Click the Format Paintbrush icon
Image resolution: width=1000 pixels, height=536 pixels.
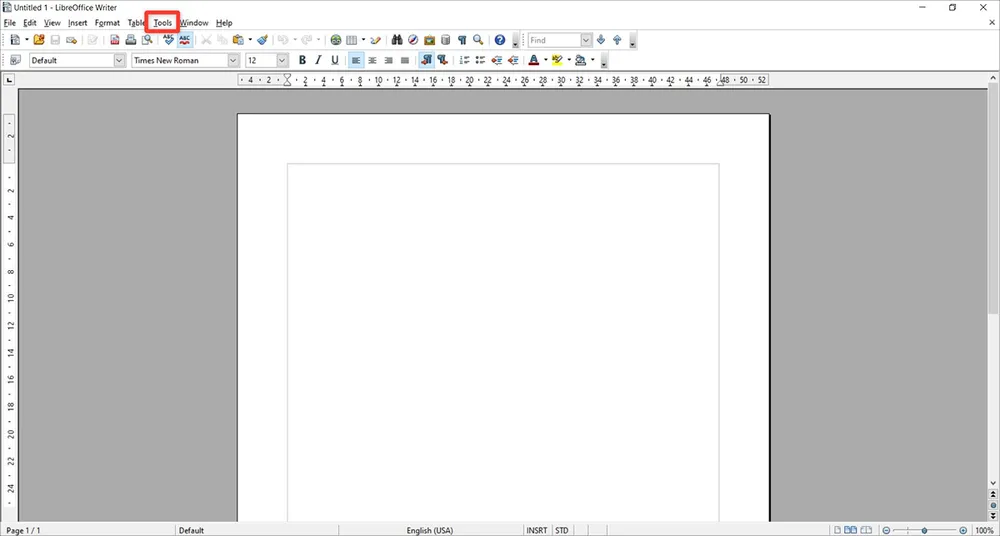[262, 40]
